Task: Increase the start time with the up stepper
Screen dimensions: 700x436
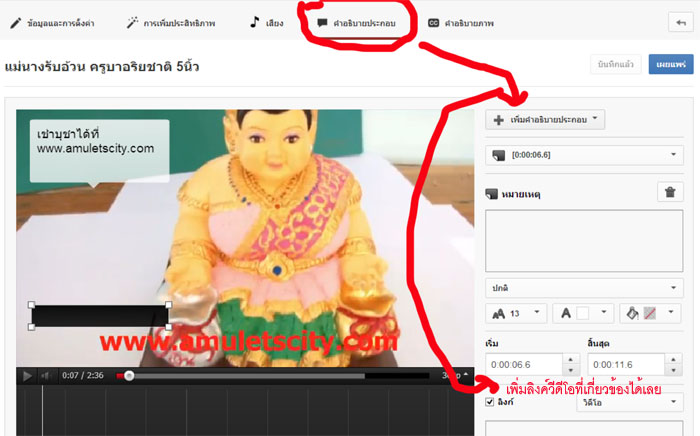Action: [571, 359]
